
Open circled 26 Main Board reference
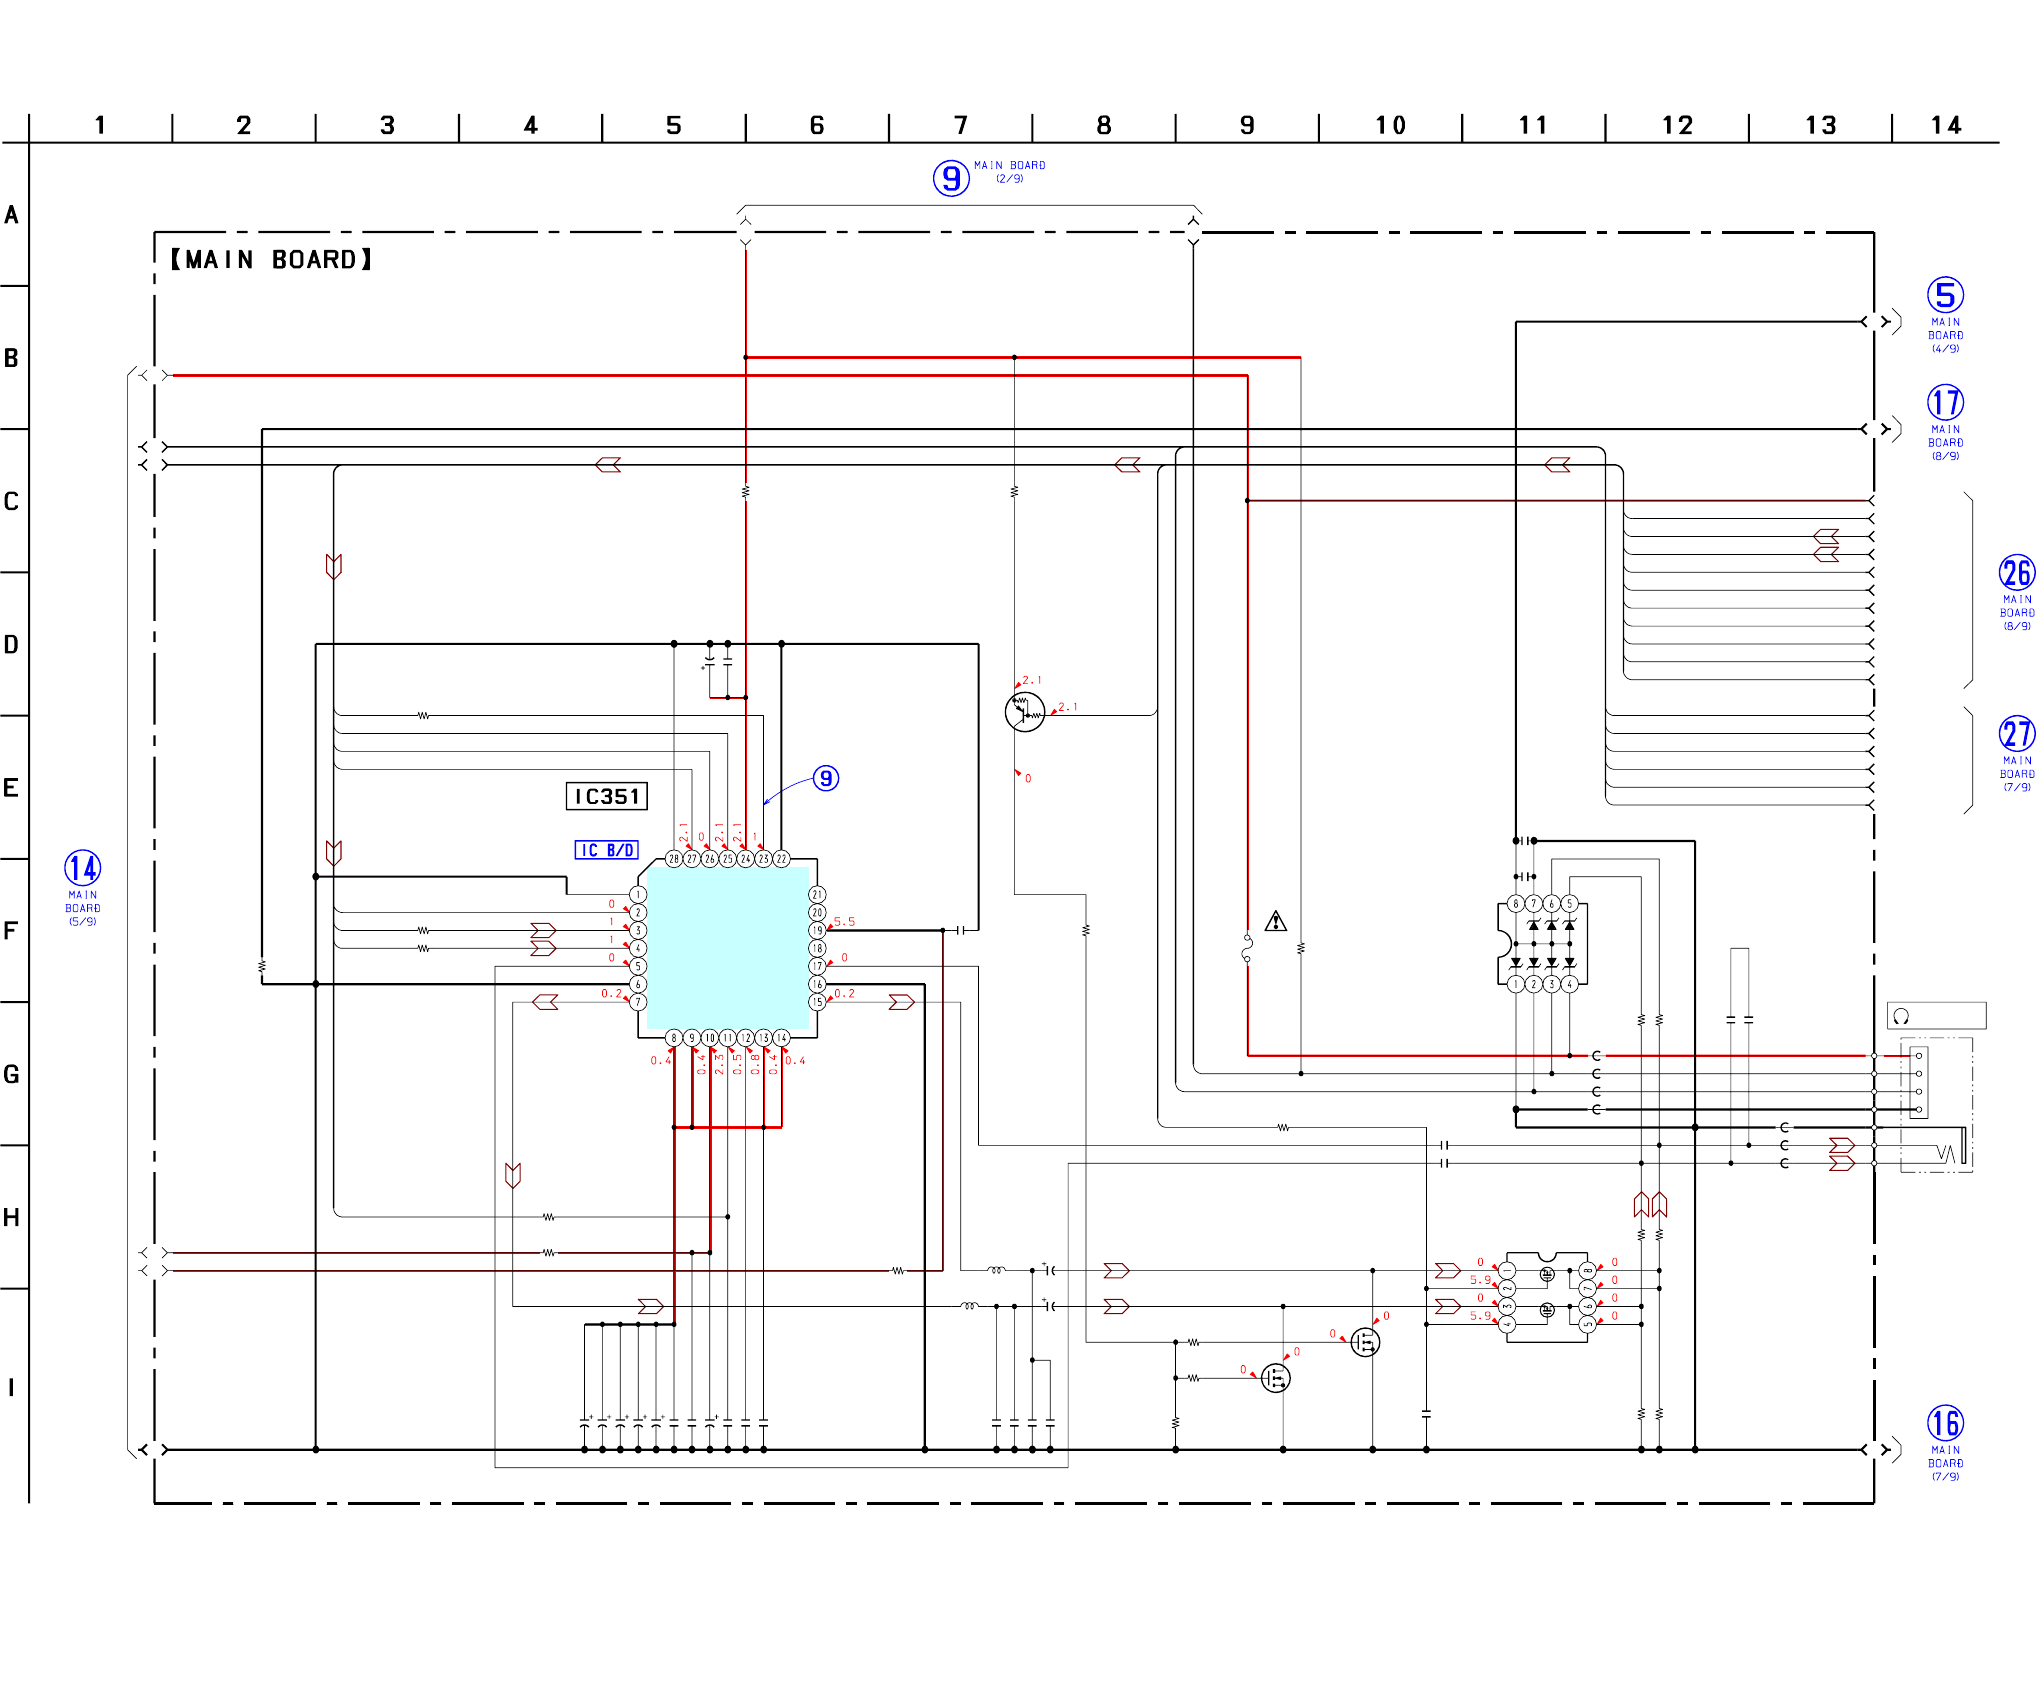click(2016, 573)
